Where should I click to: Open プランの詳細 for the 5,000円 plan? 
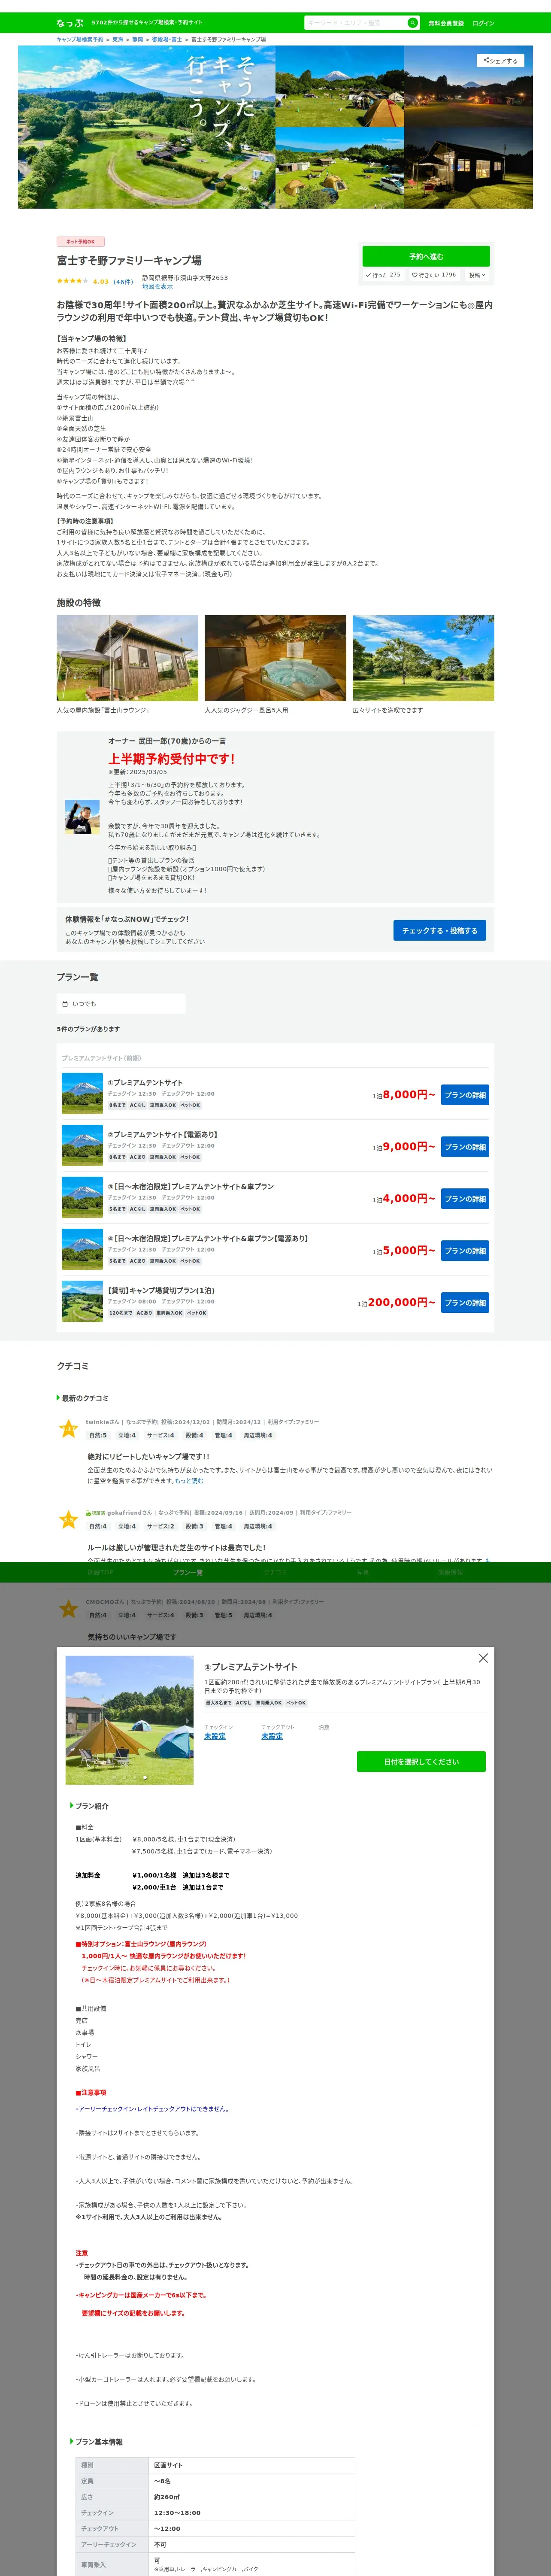coord(465,1251)
